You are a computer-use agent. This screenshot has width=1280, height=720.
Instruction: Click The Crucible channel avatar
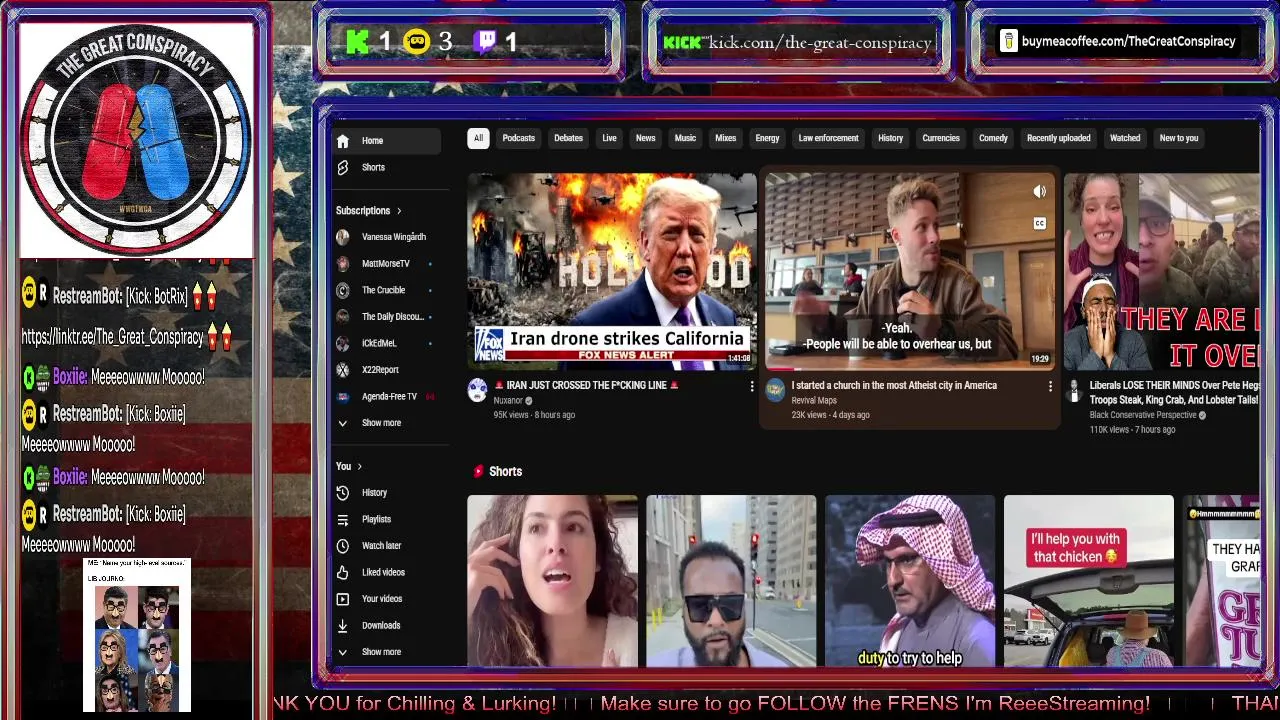tap(343, 290)
